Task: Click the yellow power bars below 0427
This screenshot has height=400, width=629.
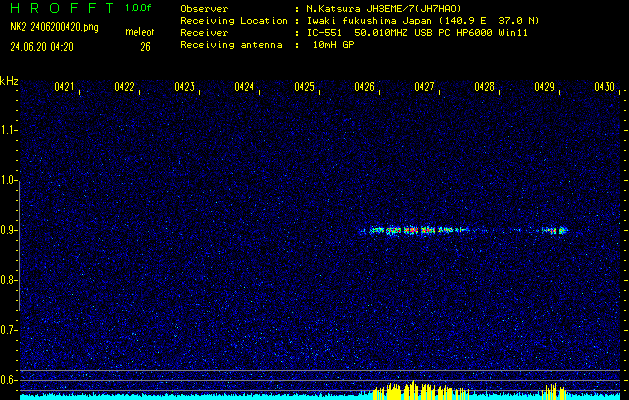Action: pos(421,390)
